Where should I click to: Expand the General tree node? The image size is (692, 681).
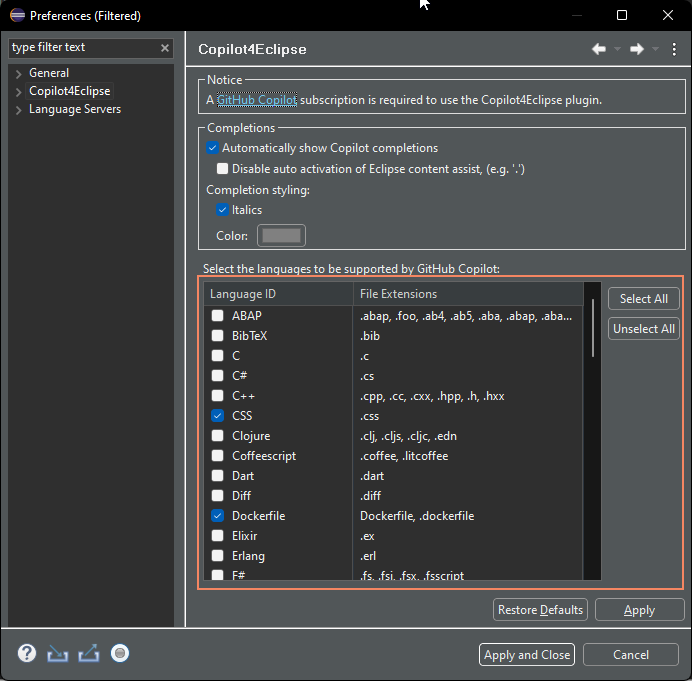click(x=19, y=74)
